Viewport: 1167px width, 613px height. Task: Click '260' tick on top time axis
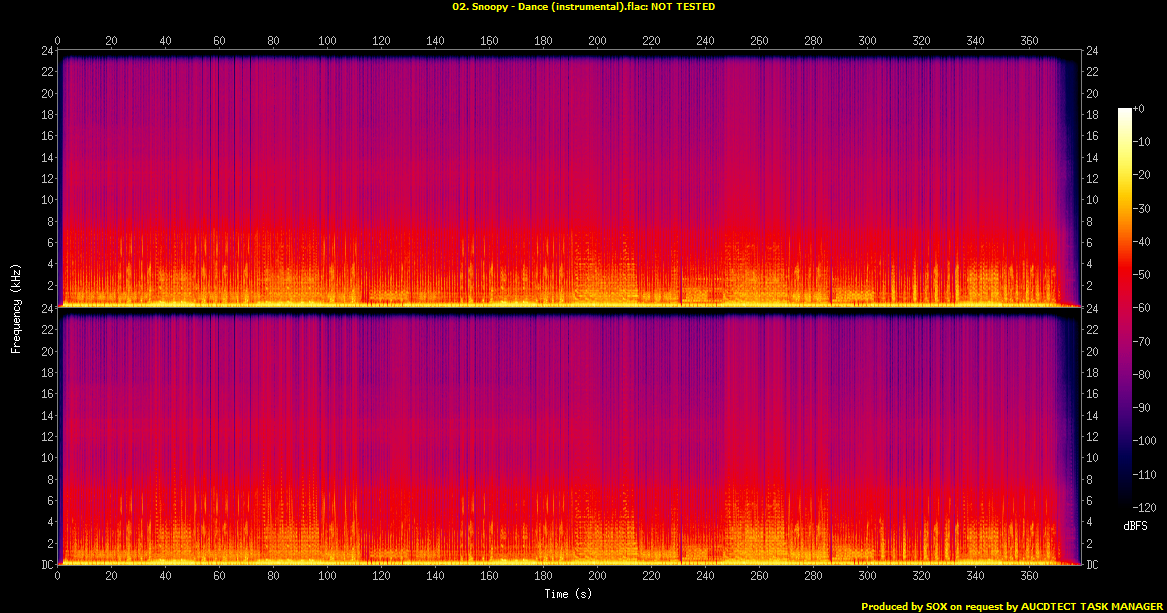coord(759,41)
